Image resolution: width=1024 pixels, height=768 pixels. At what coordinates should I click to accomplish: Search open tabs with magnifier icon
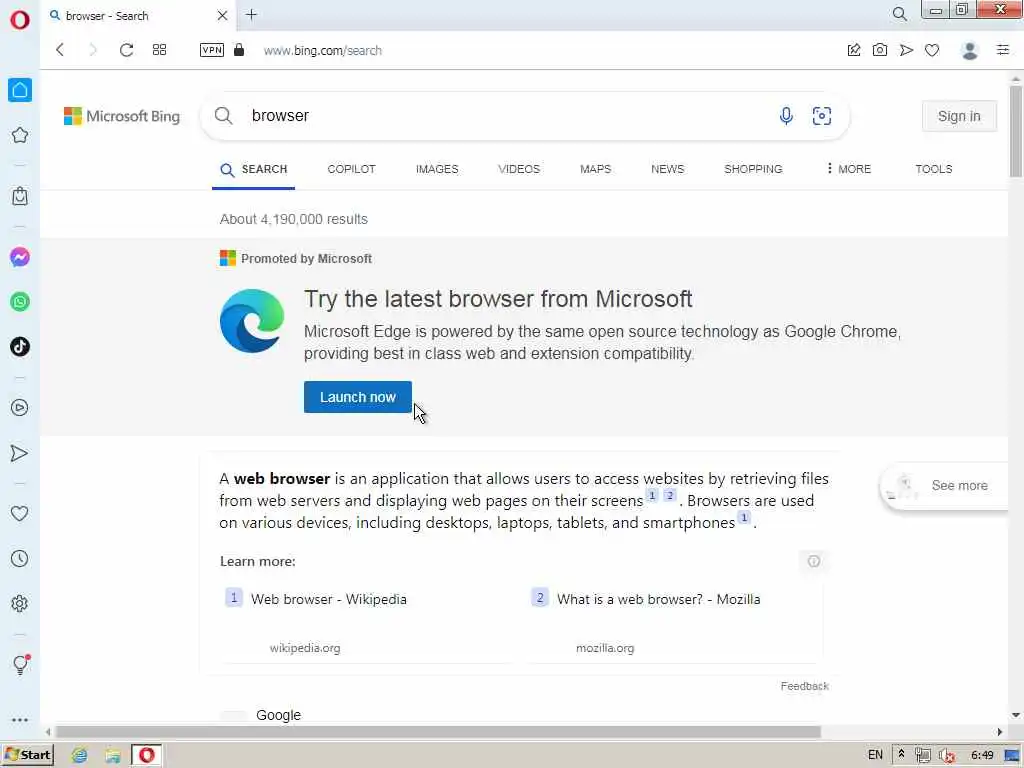[x=899, y=14]
